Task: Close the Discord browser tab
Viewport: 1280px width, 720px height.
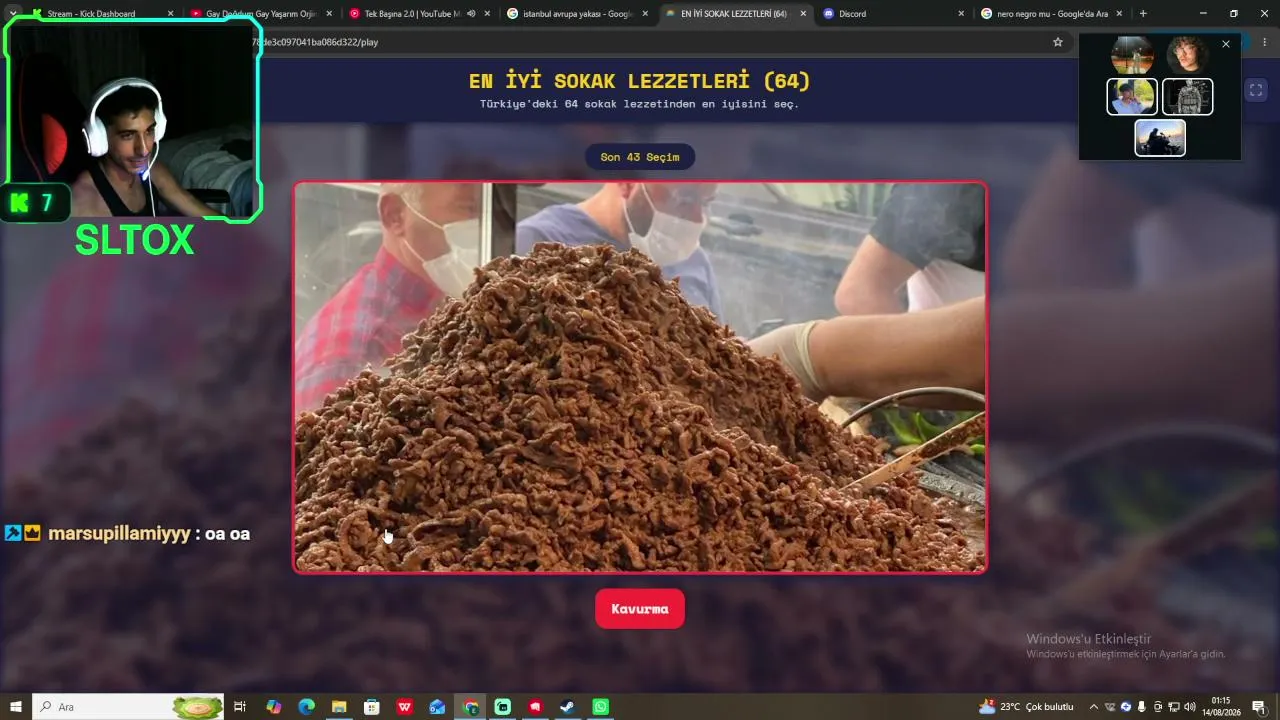Action: pyautogui.click(x=961, y=14)
